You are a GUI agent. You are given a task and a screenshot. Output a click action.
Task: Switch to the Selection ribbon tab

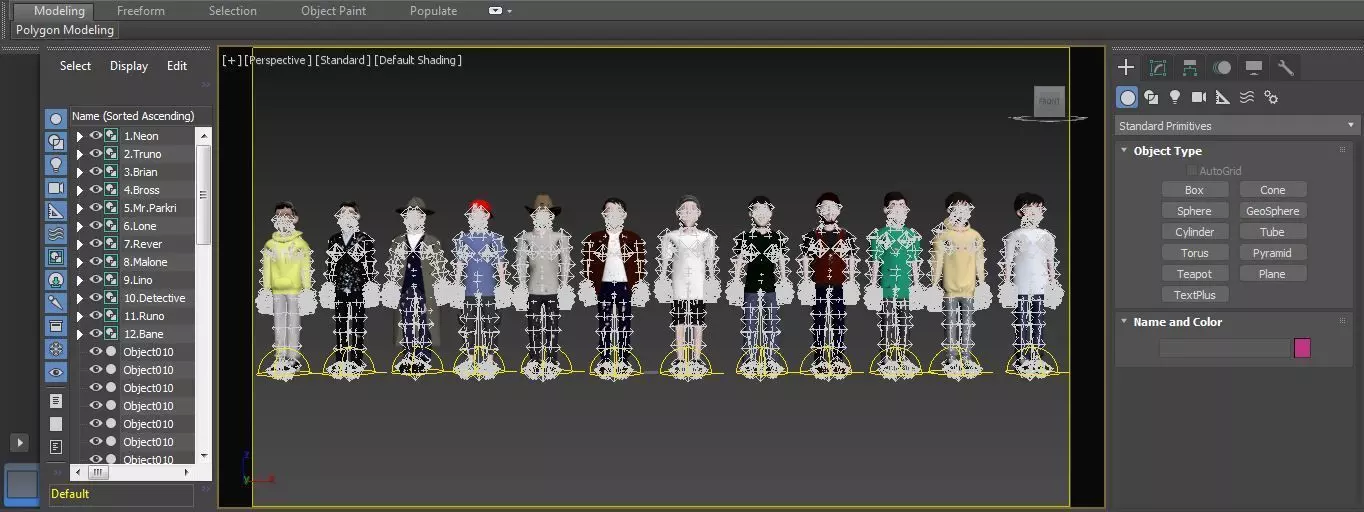[233, 11]
